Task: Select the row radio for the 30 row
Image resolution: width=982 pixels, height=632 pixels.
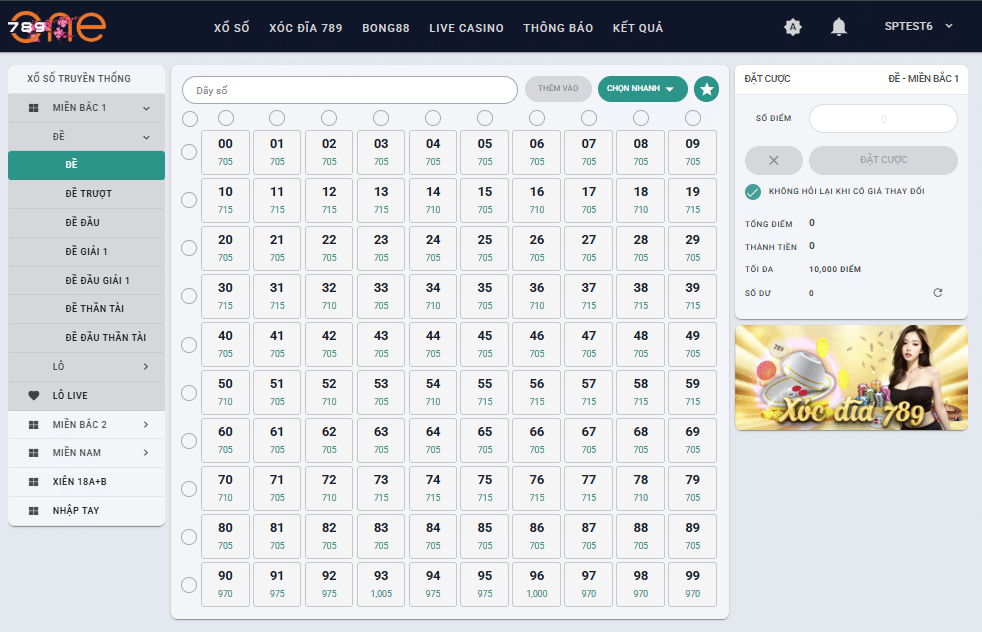Action: coord(189,296)
